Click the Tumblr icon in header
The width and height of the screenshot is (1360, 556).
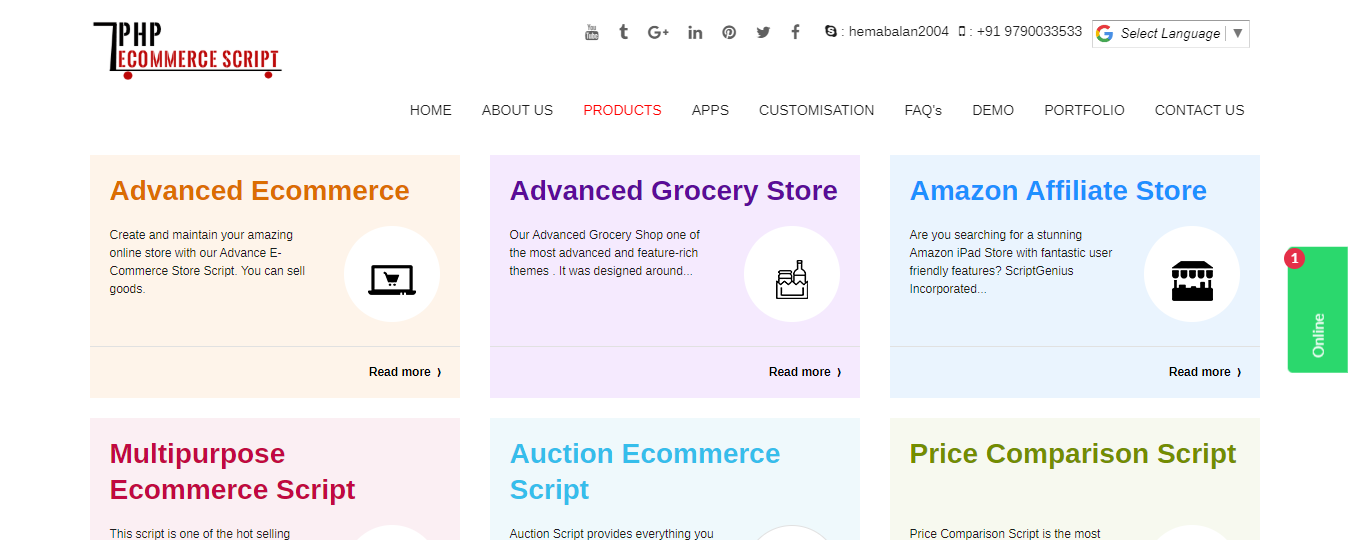pos(623,32)
